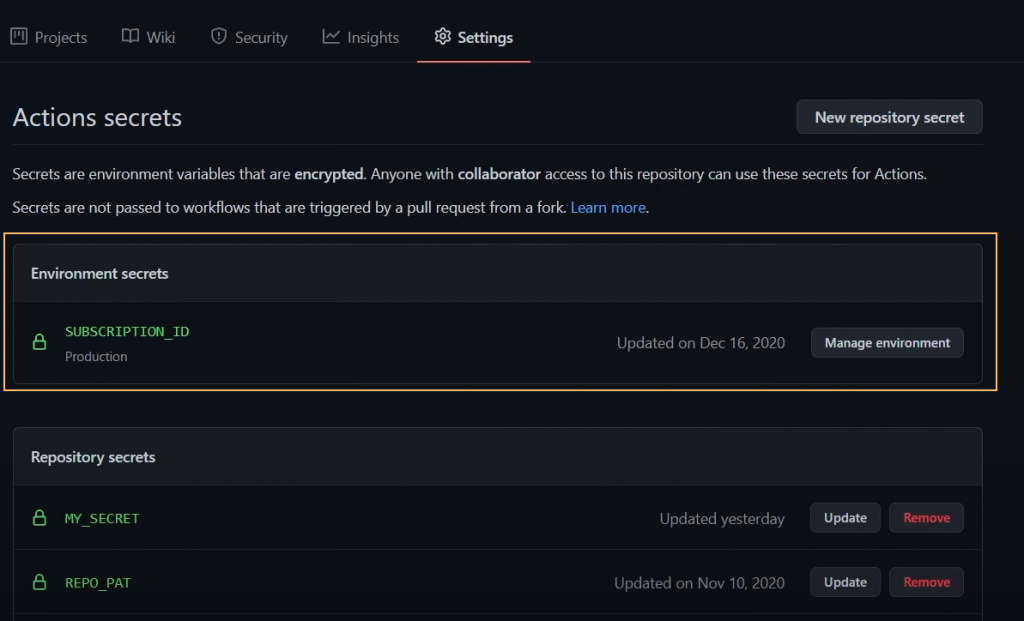Viewport: 1024px width, 621px height.
Task: Remove the MY_SECRET secret
Action: click(926, 518)
